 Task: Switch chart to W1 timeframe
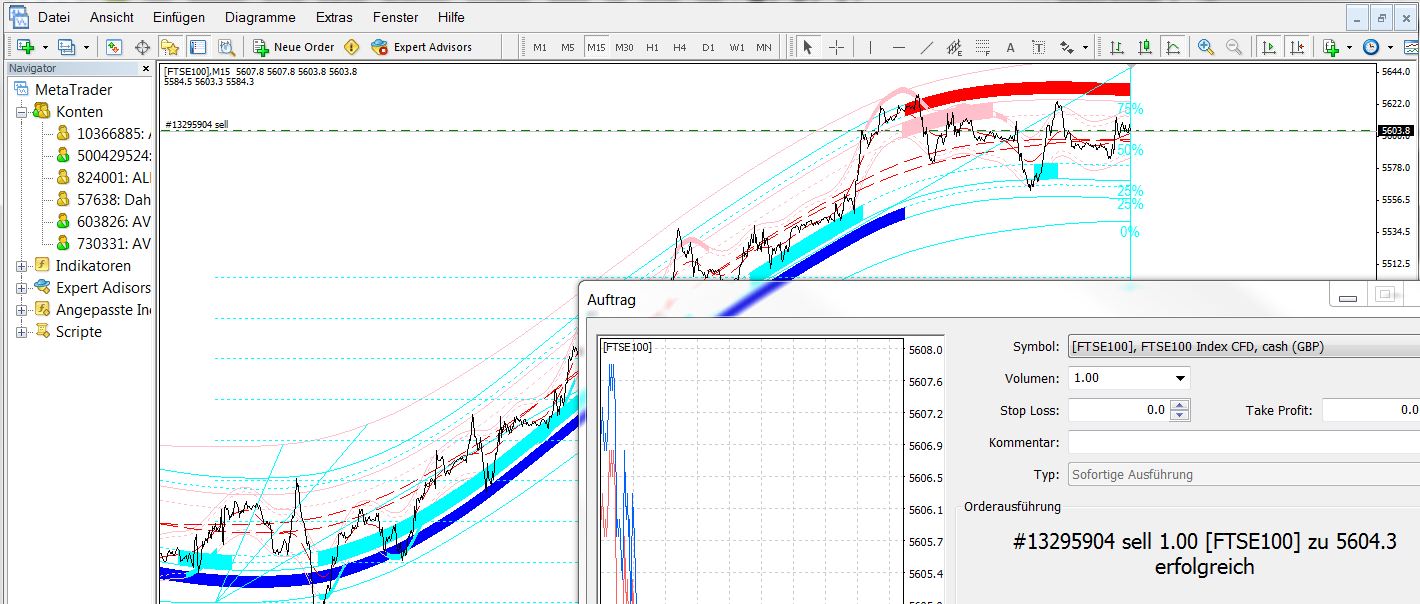coord(736,47)
